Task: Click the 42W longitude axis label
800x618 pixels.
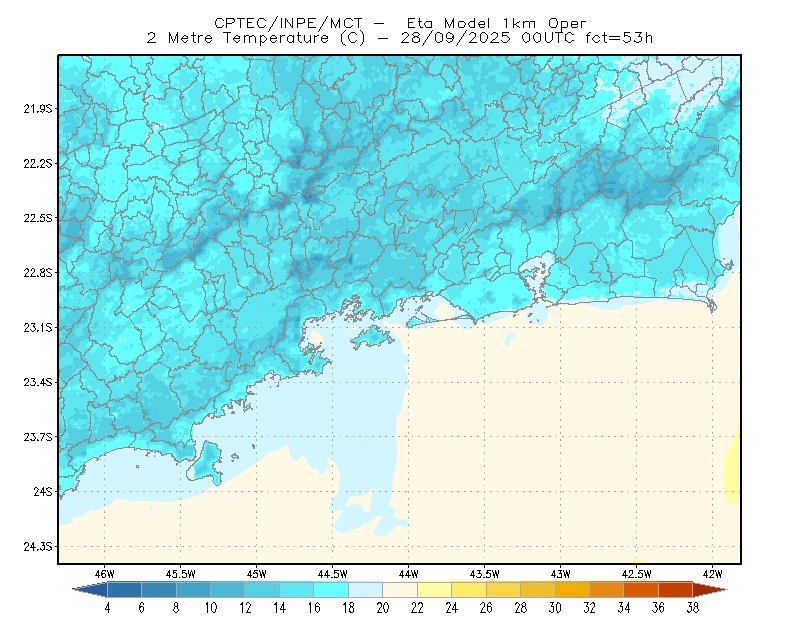Action: (712, 574)
